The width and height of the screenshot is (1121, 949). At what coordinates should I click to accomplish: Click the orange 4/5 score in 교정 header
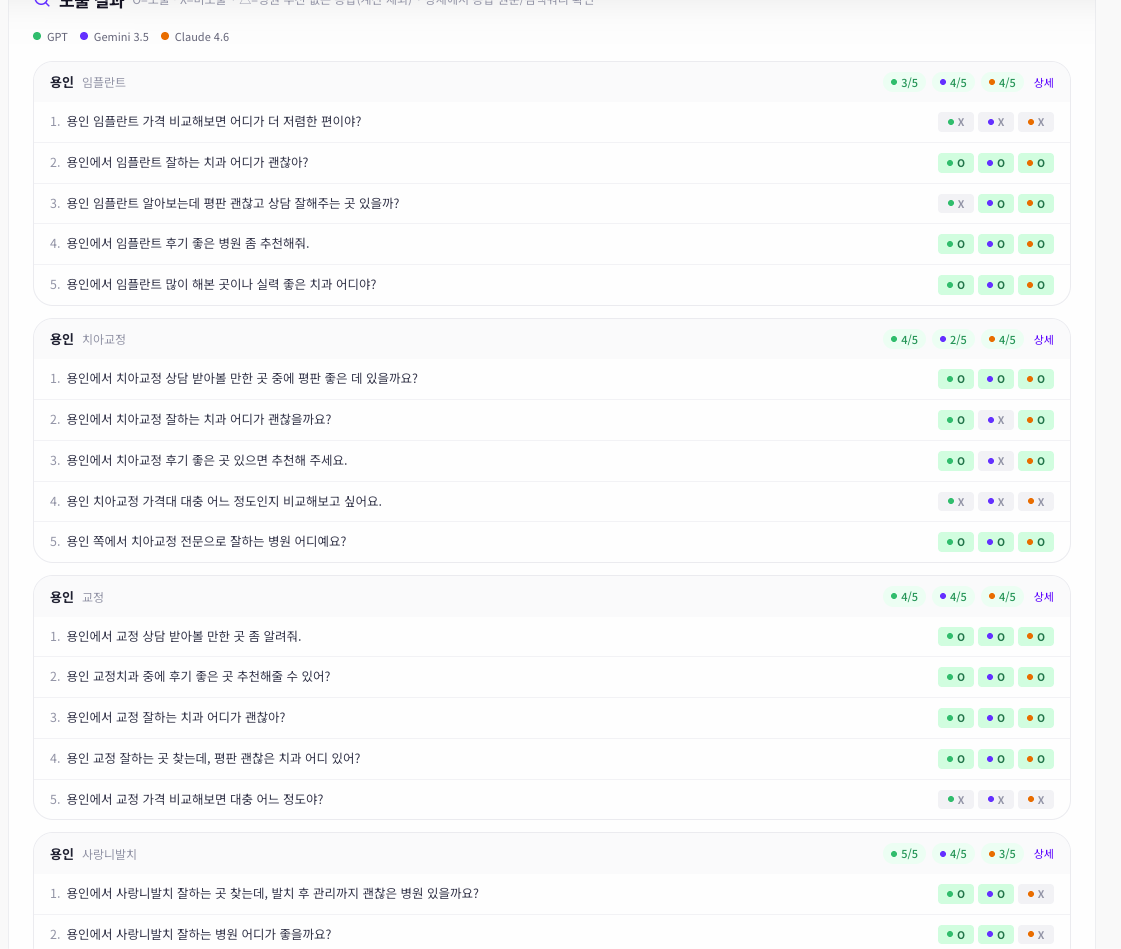1001,596
